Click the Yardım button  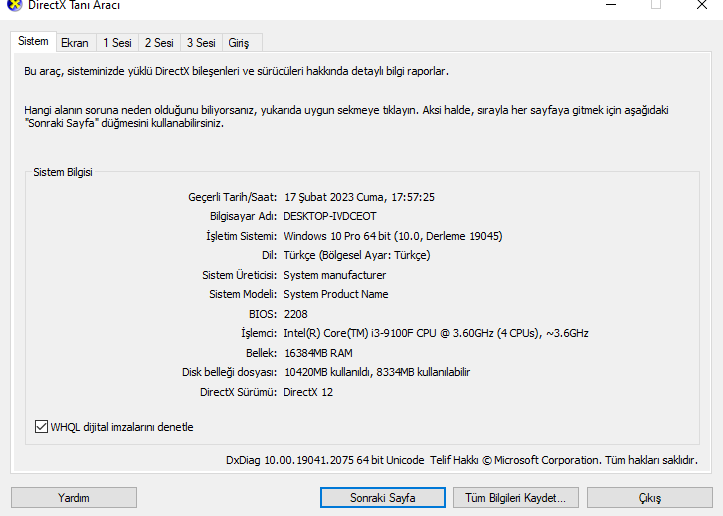74,498
